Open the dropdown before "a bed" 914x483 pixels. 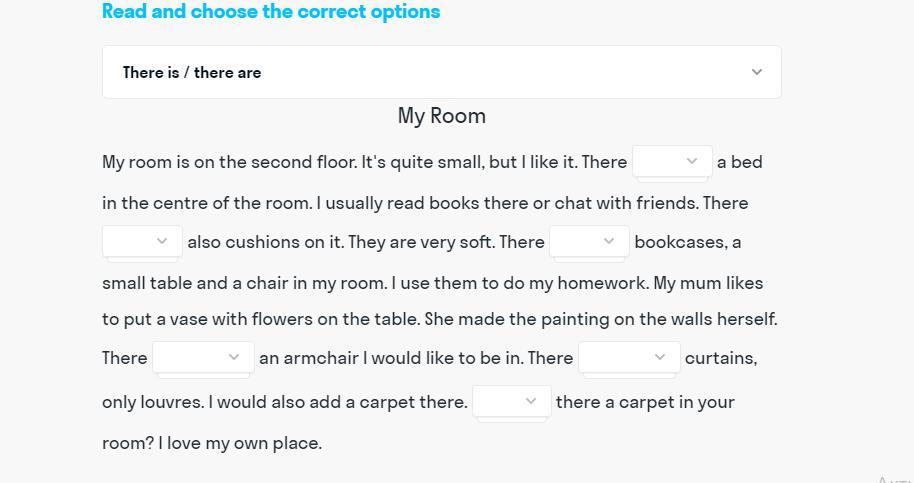tap(671, 161)
